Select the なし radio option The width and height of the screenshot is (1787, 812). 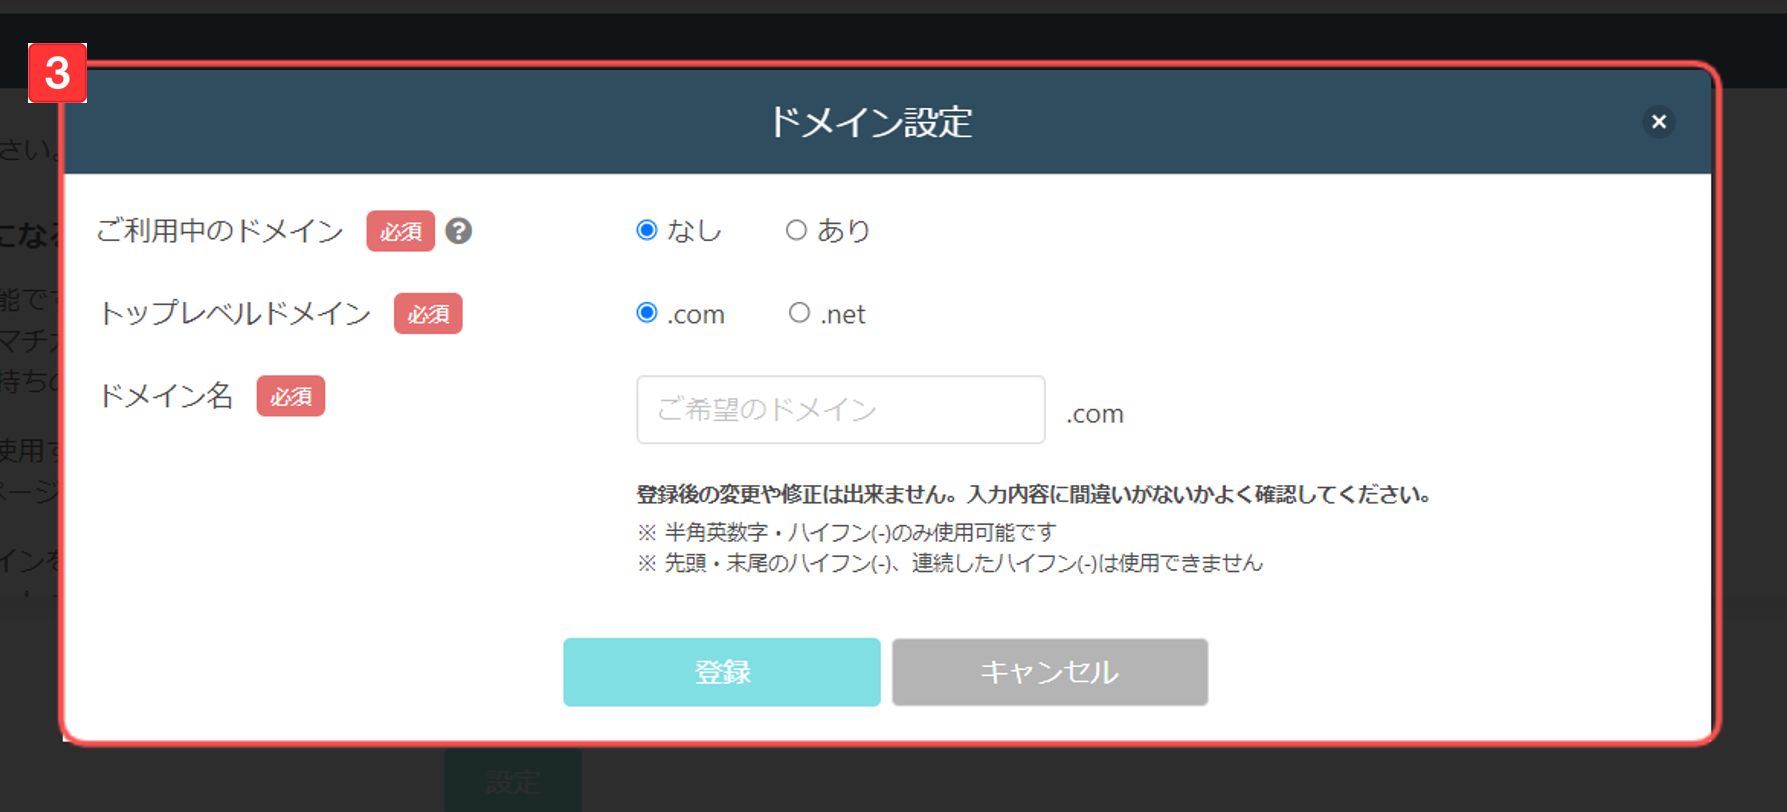647,230
